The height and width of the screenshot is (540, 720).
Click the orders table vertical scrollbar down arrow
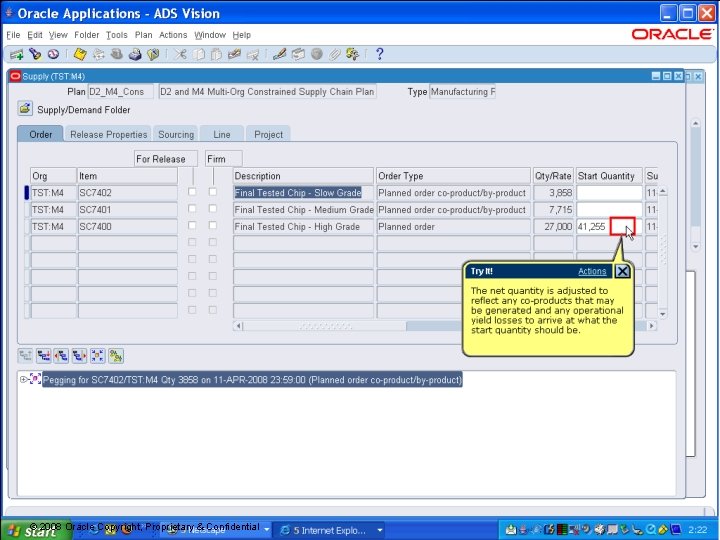662,315
